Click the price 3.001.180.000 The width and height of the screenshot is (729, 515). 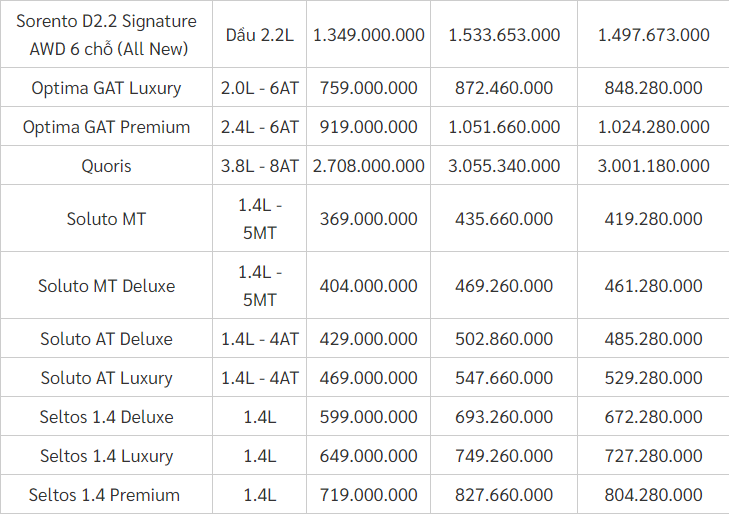click(653, 166)
